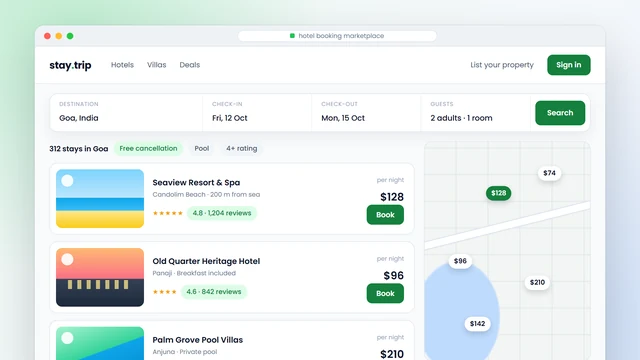Screen dimensions: 640x360
Task: Select the $142 map price marker
Action: (477, 324)
